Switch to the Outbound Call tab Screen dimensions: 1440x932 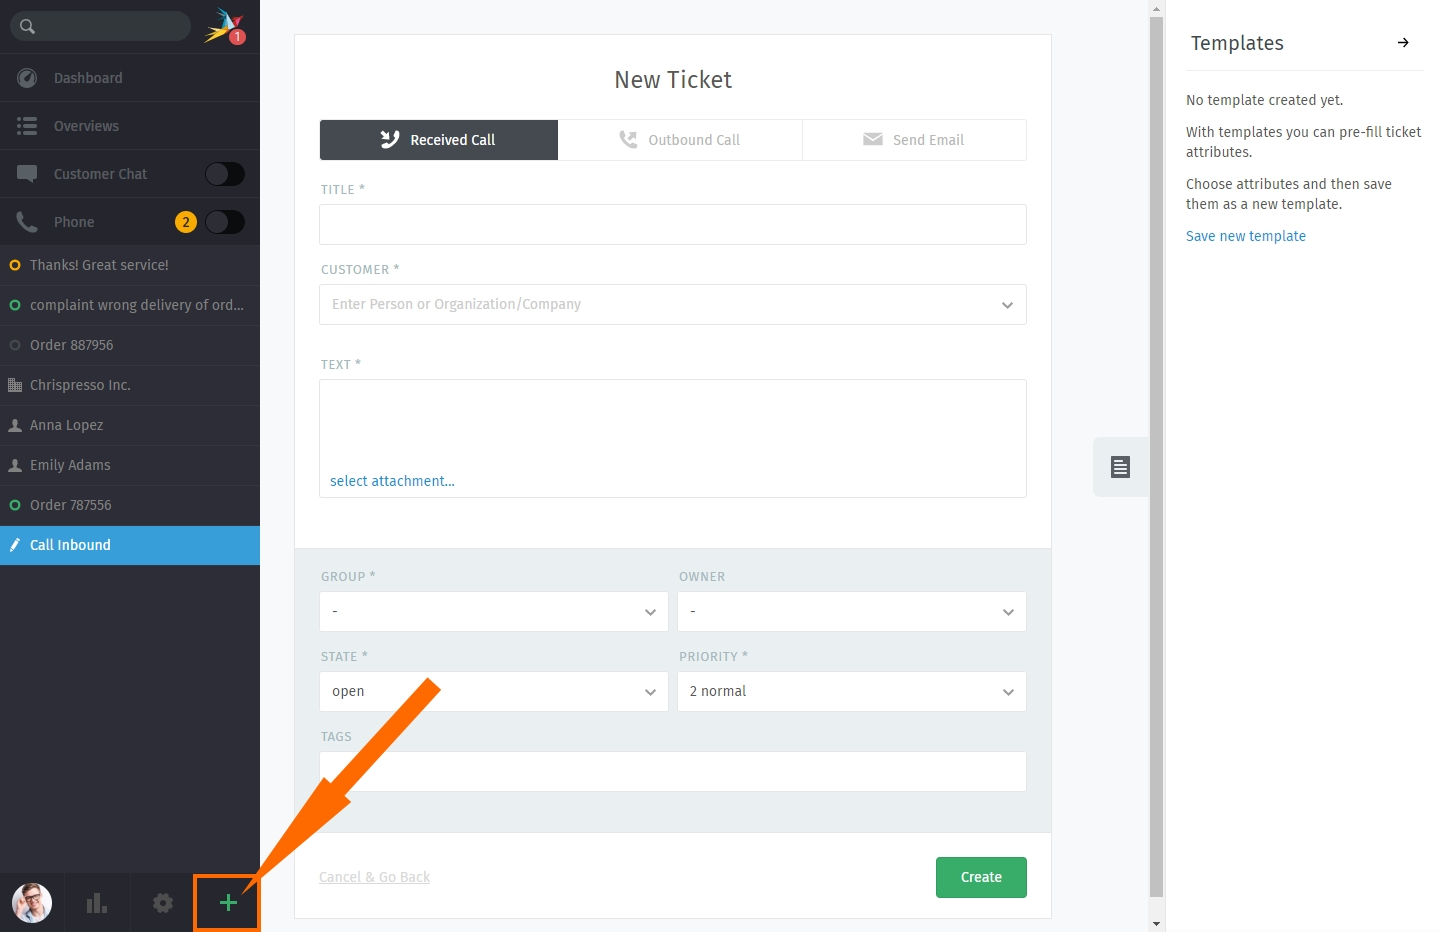680,140
